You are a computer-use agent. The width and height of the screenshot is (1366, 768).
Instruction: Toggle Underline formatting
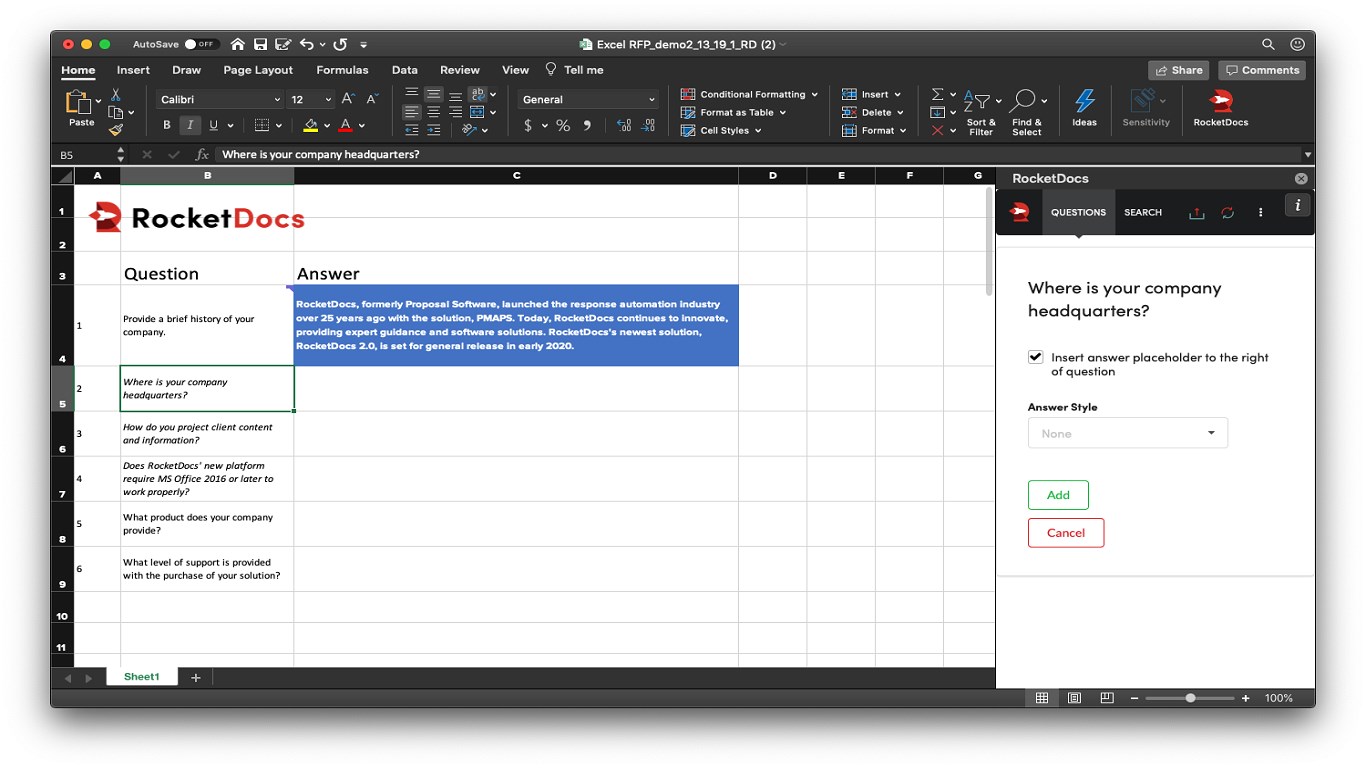coord(213,125)
